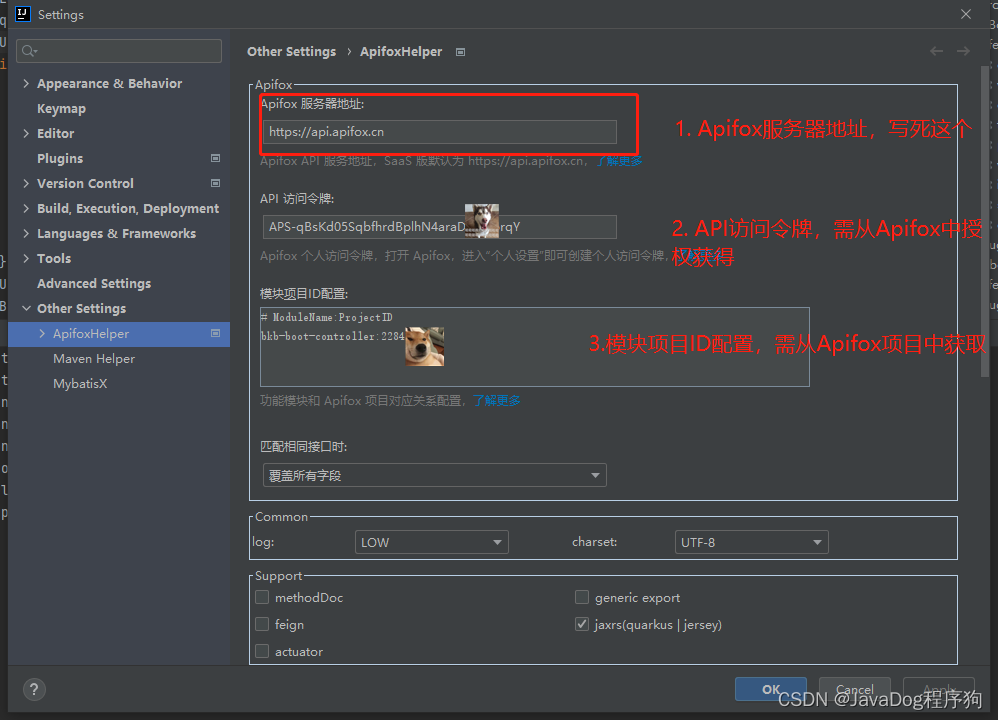998x720 pixels.
Task: Open 了解更多 link under server address
Action: coord(619,161)
